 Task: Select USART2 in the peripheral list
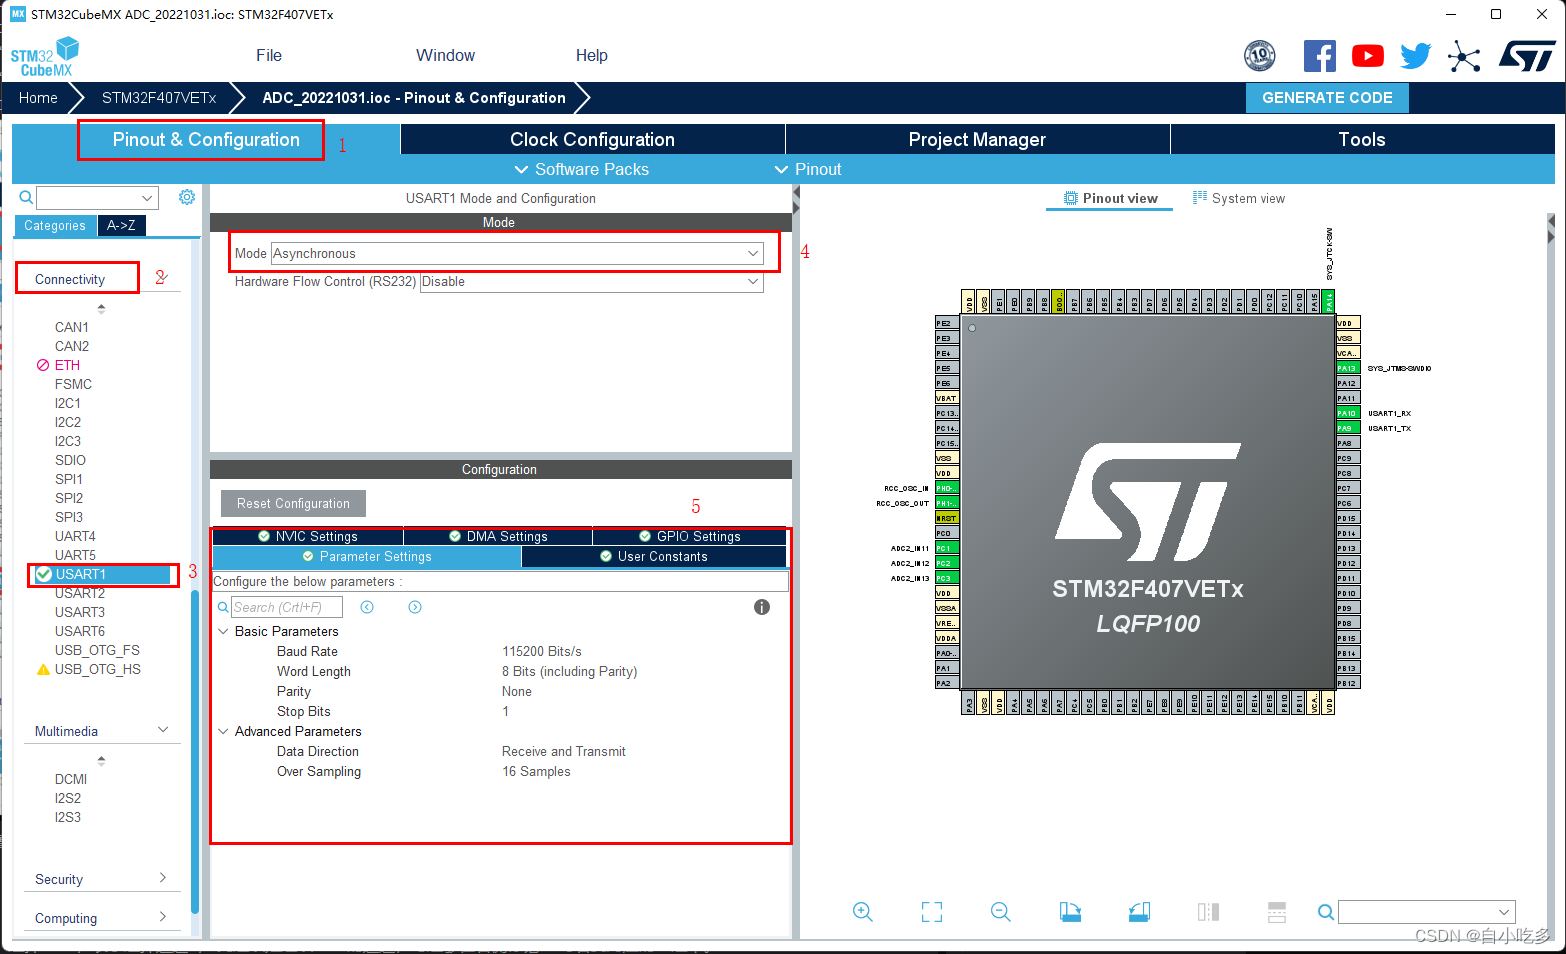(x=80, y=593)
